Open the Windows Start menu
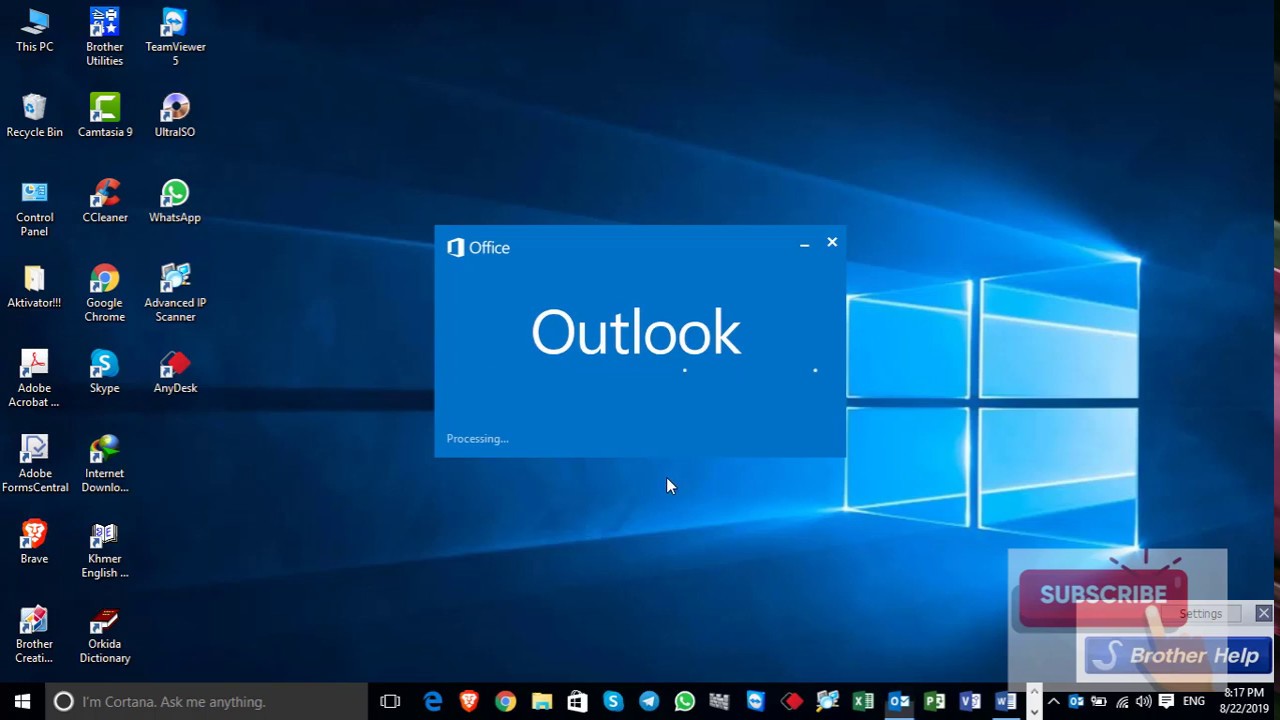The width and height of the screenshot is (1280, 720). pos(22,702)
